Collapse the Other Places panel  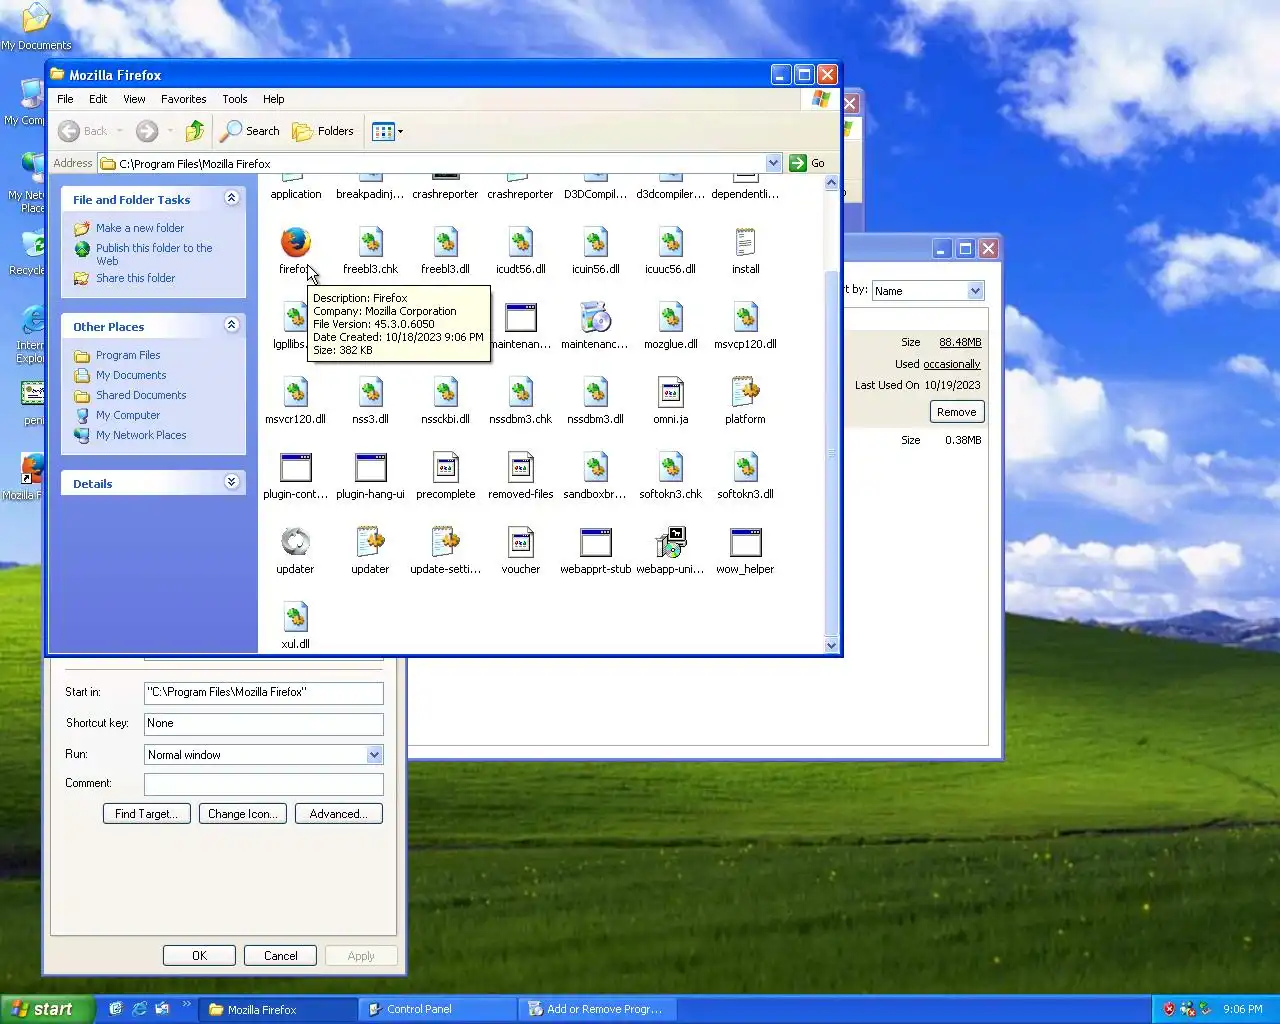[x=231, y=325]
